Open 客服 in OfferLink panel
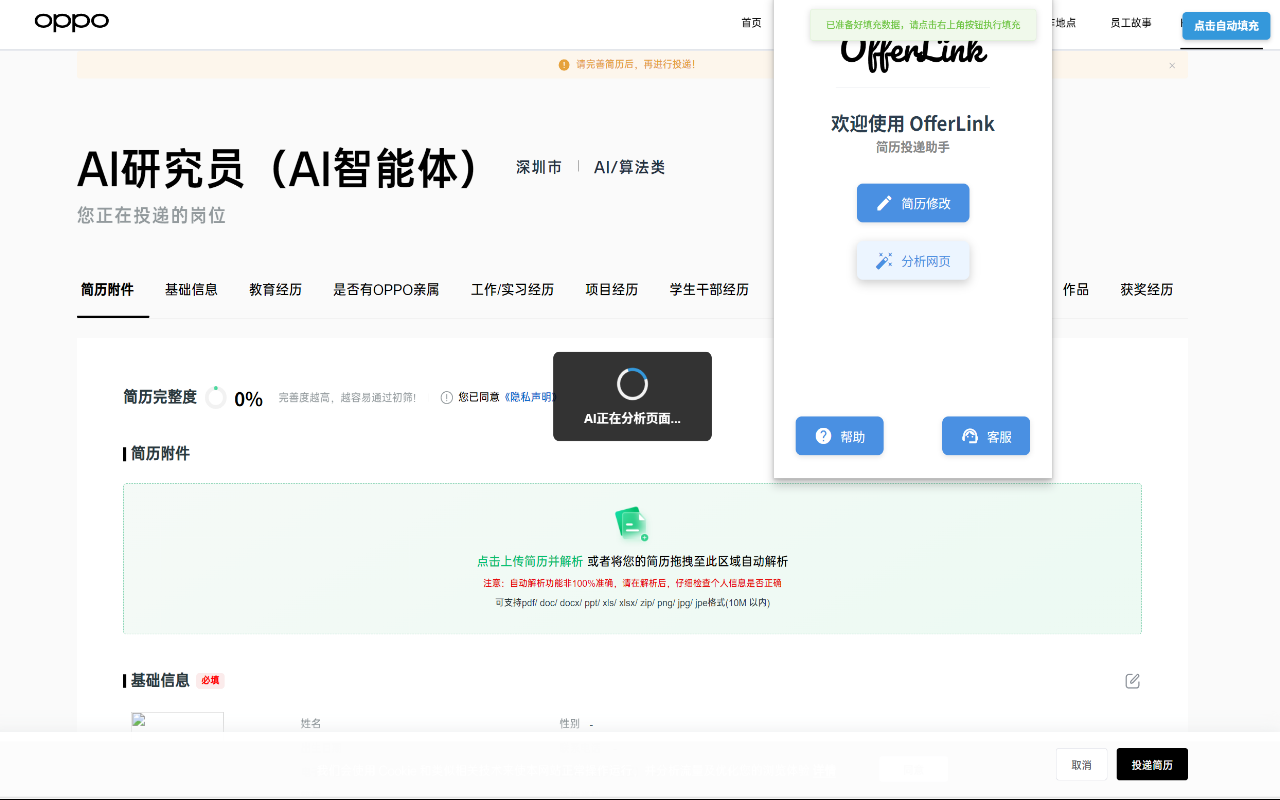 coord(986,436)
